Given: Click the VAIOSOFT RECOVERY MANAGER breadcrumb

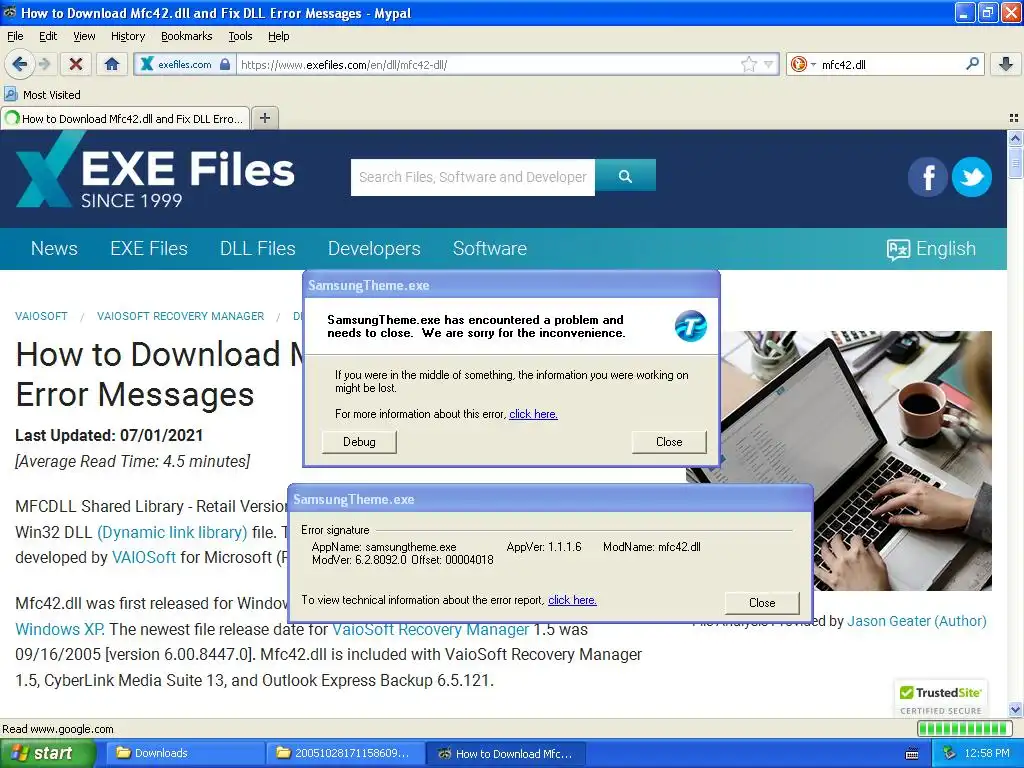Looking at the screenshot, I should (x=180, y=316).
